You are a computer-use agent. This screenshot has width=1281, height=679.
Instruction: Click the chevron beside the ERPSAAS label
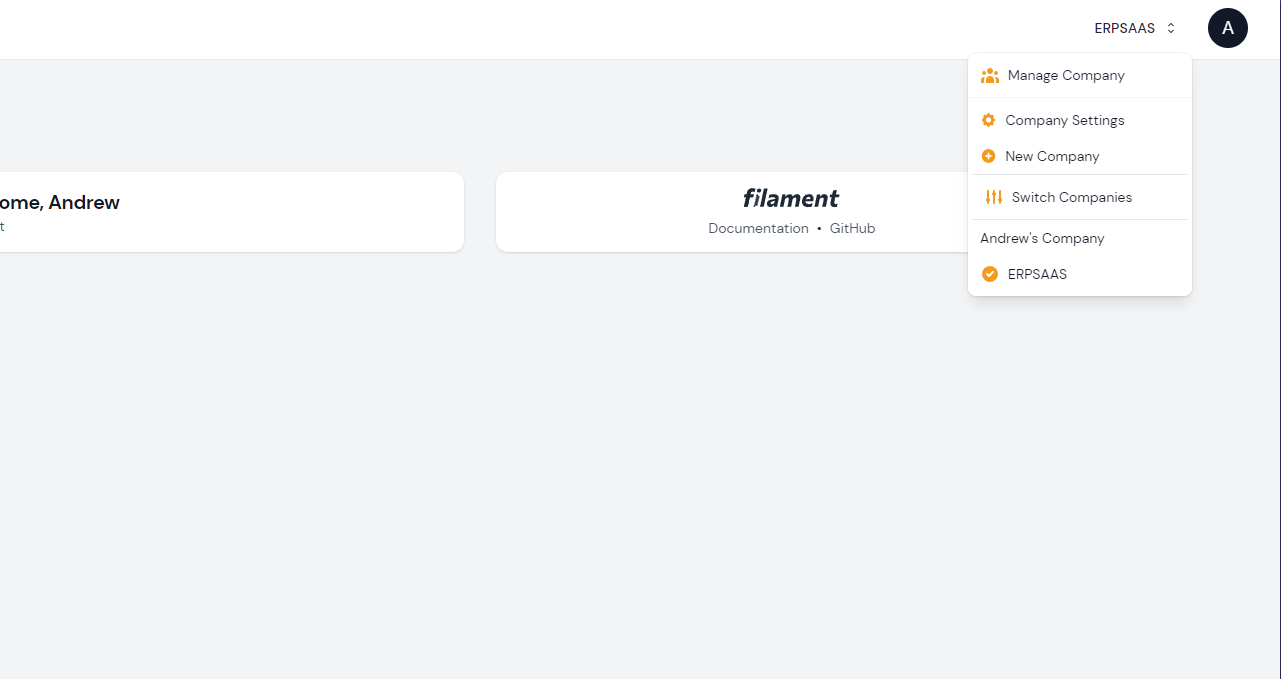pyautogui.click(x=1171, y=28)
